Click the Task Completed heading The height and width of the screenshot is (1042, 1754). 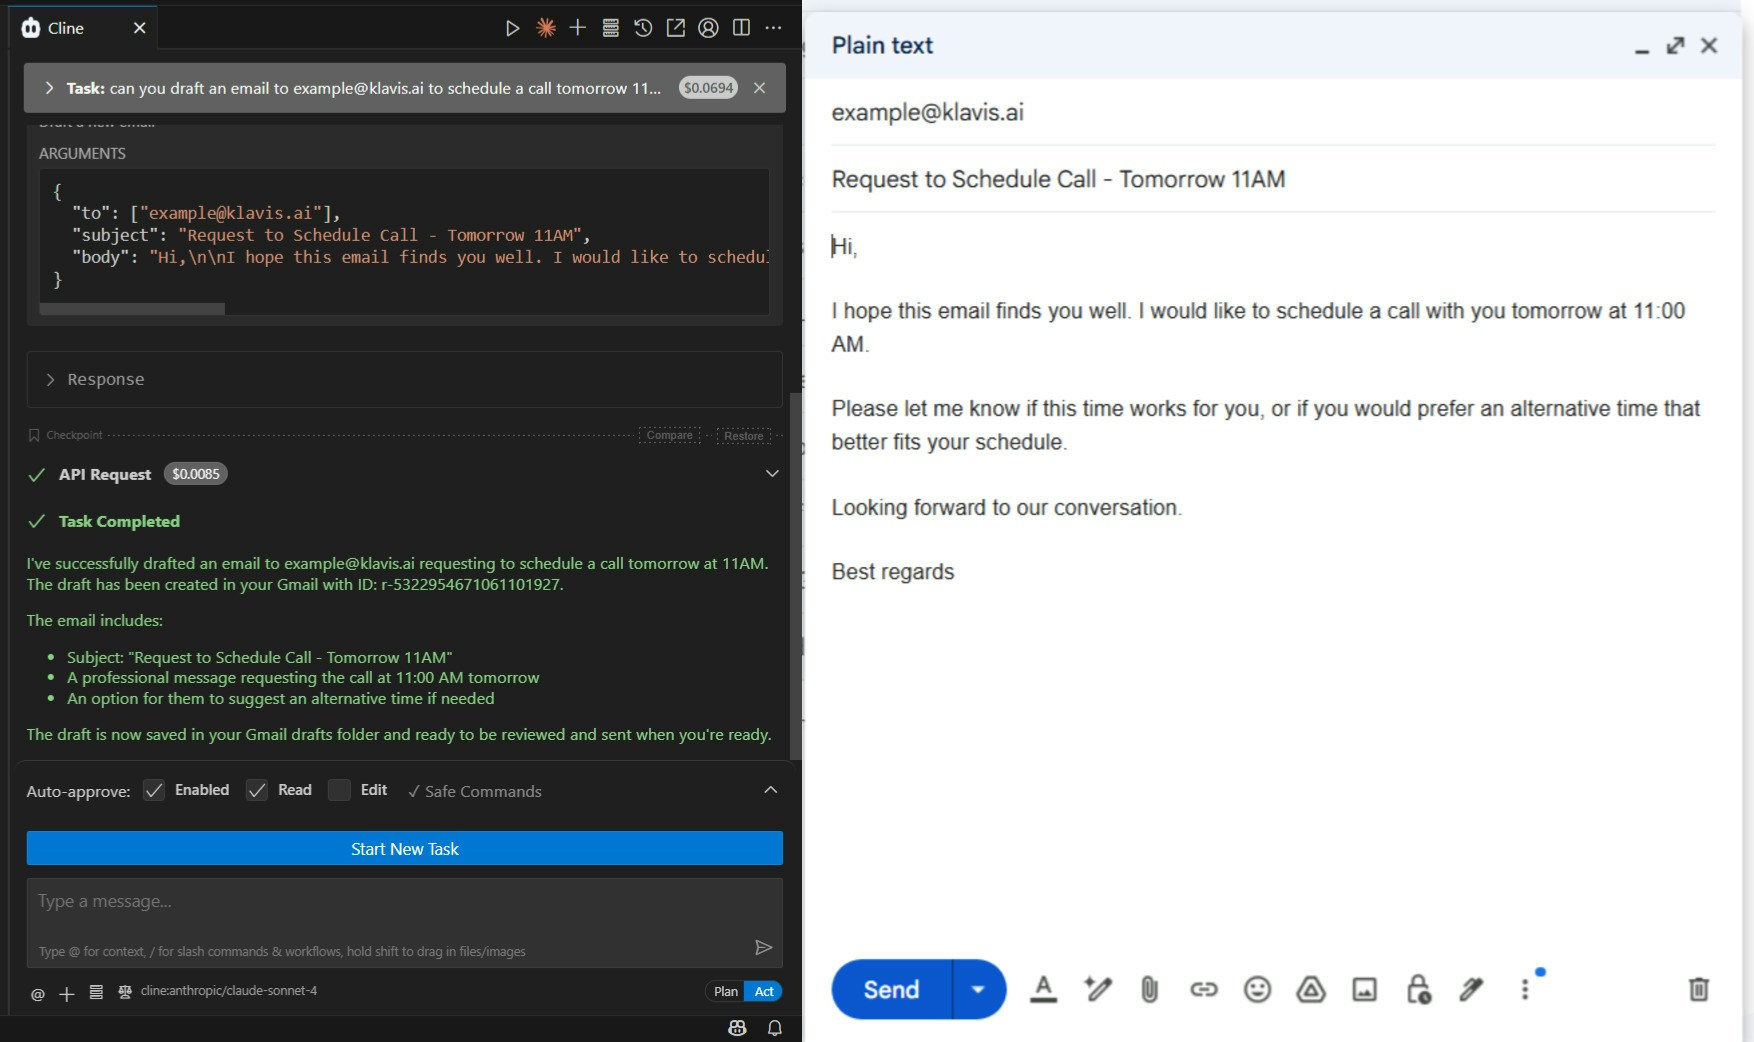point(119,521)
